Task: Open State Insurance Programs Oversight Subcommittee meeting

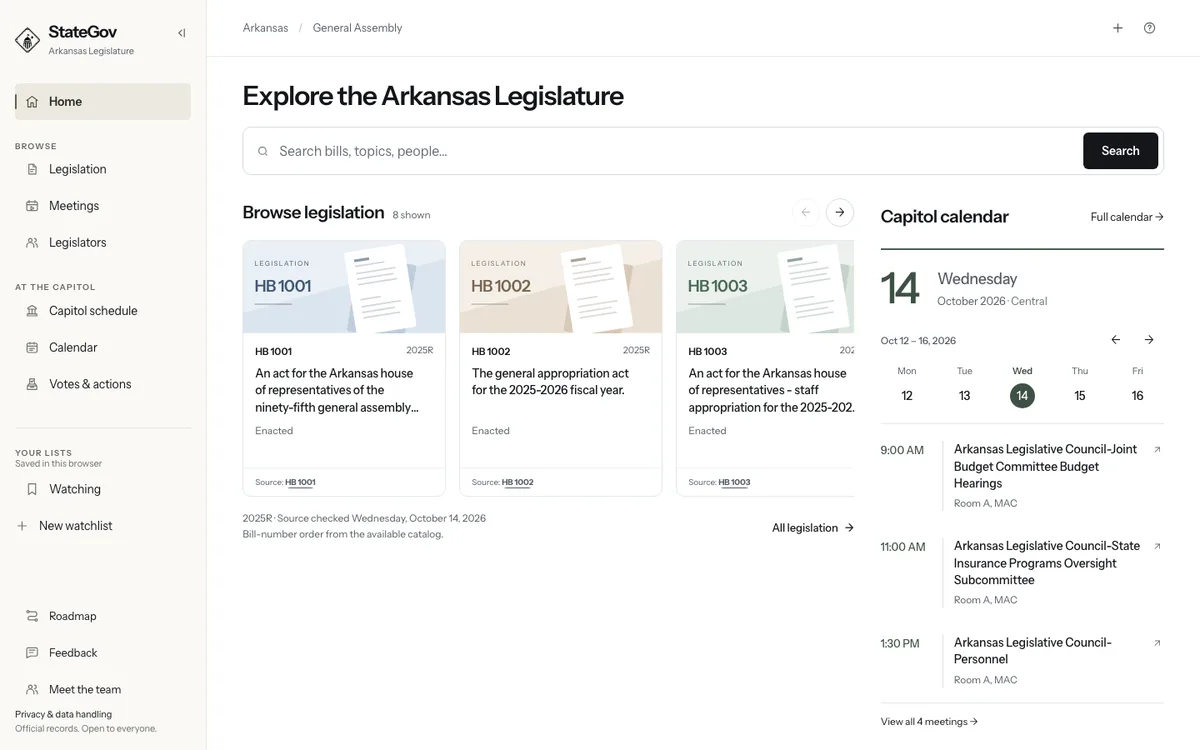Action: [1047, 563]
